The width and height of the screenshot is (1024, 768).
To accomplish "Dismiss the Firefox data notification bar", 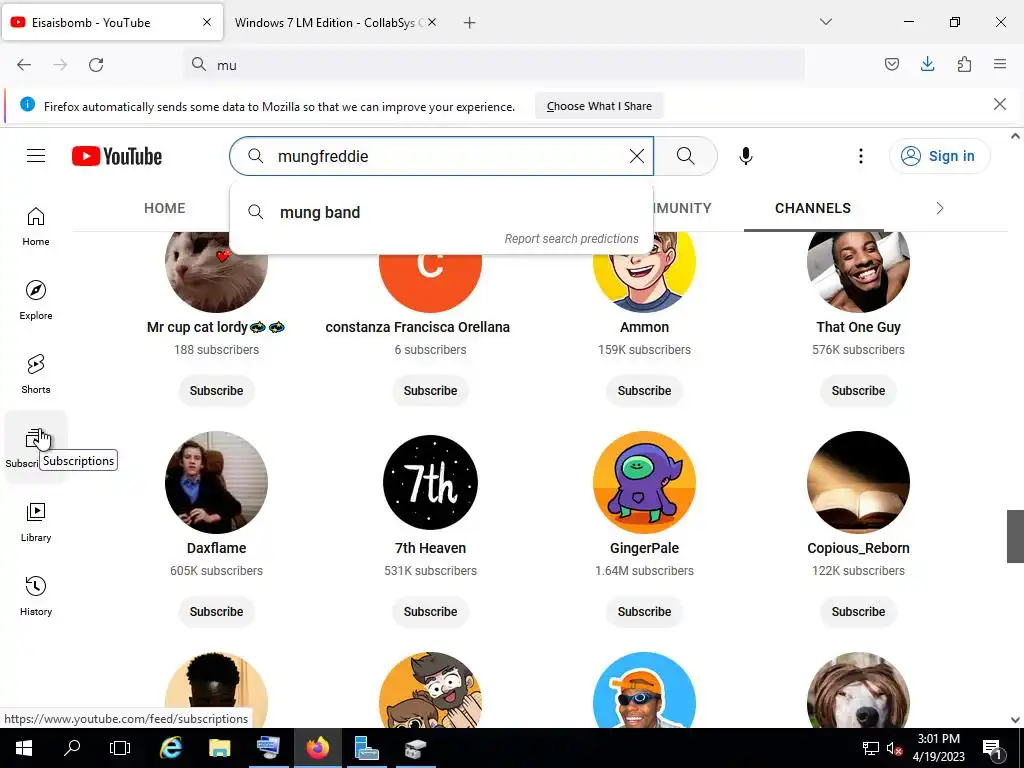I will coord(1000,104).
